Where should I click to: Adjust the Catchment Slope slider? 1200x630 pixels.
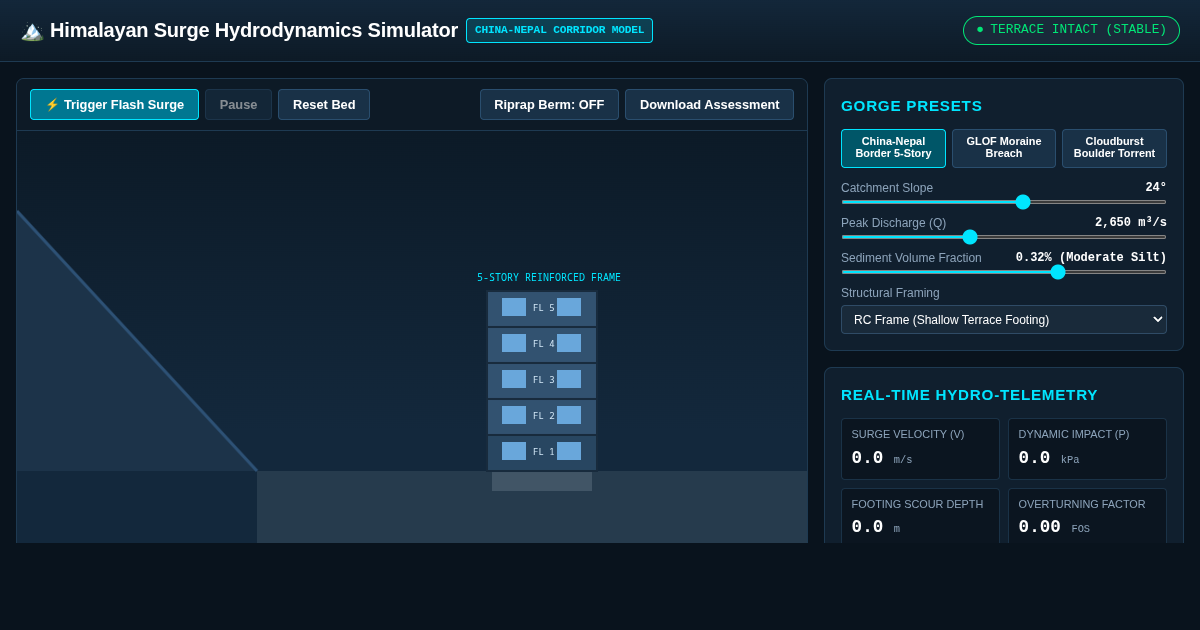(x=1004, y=202)
